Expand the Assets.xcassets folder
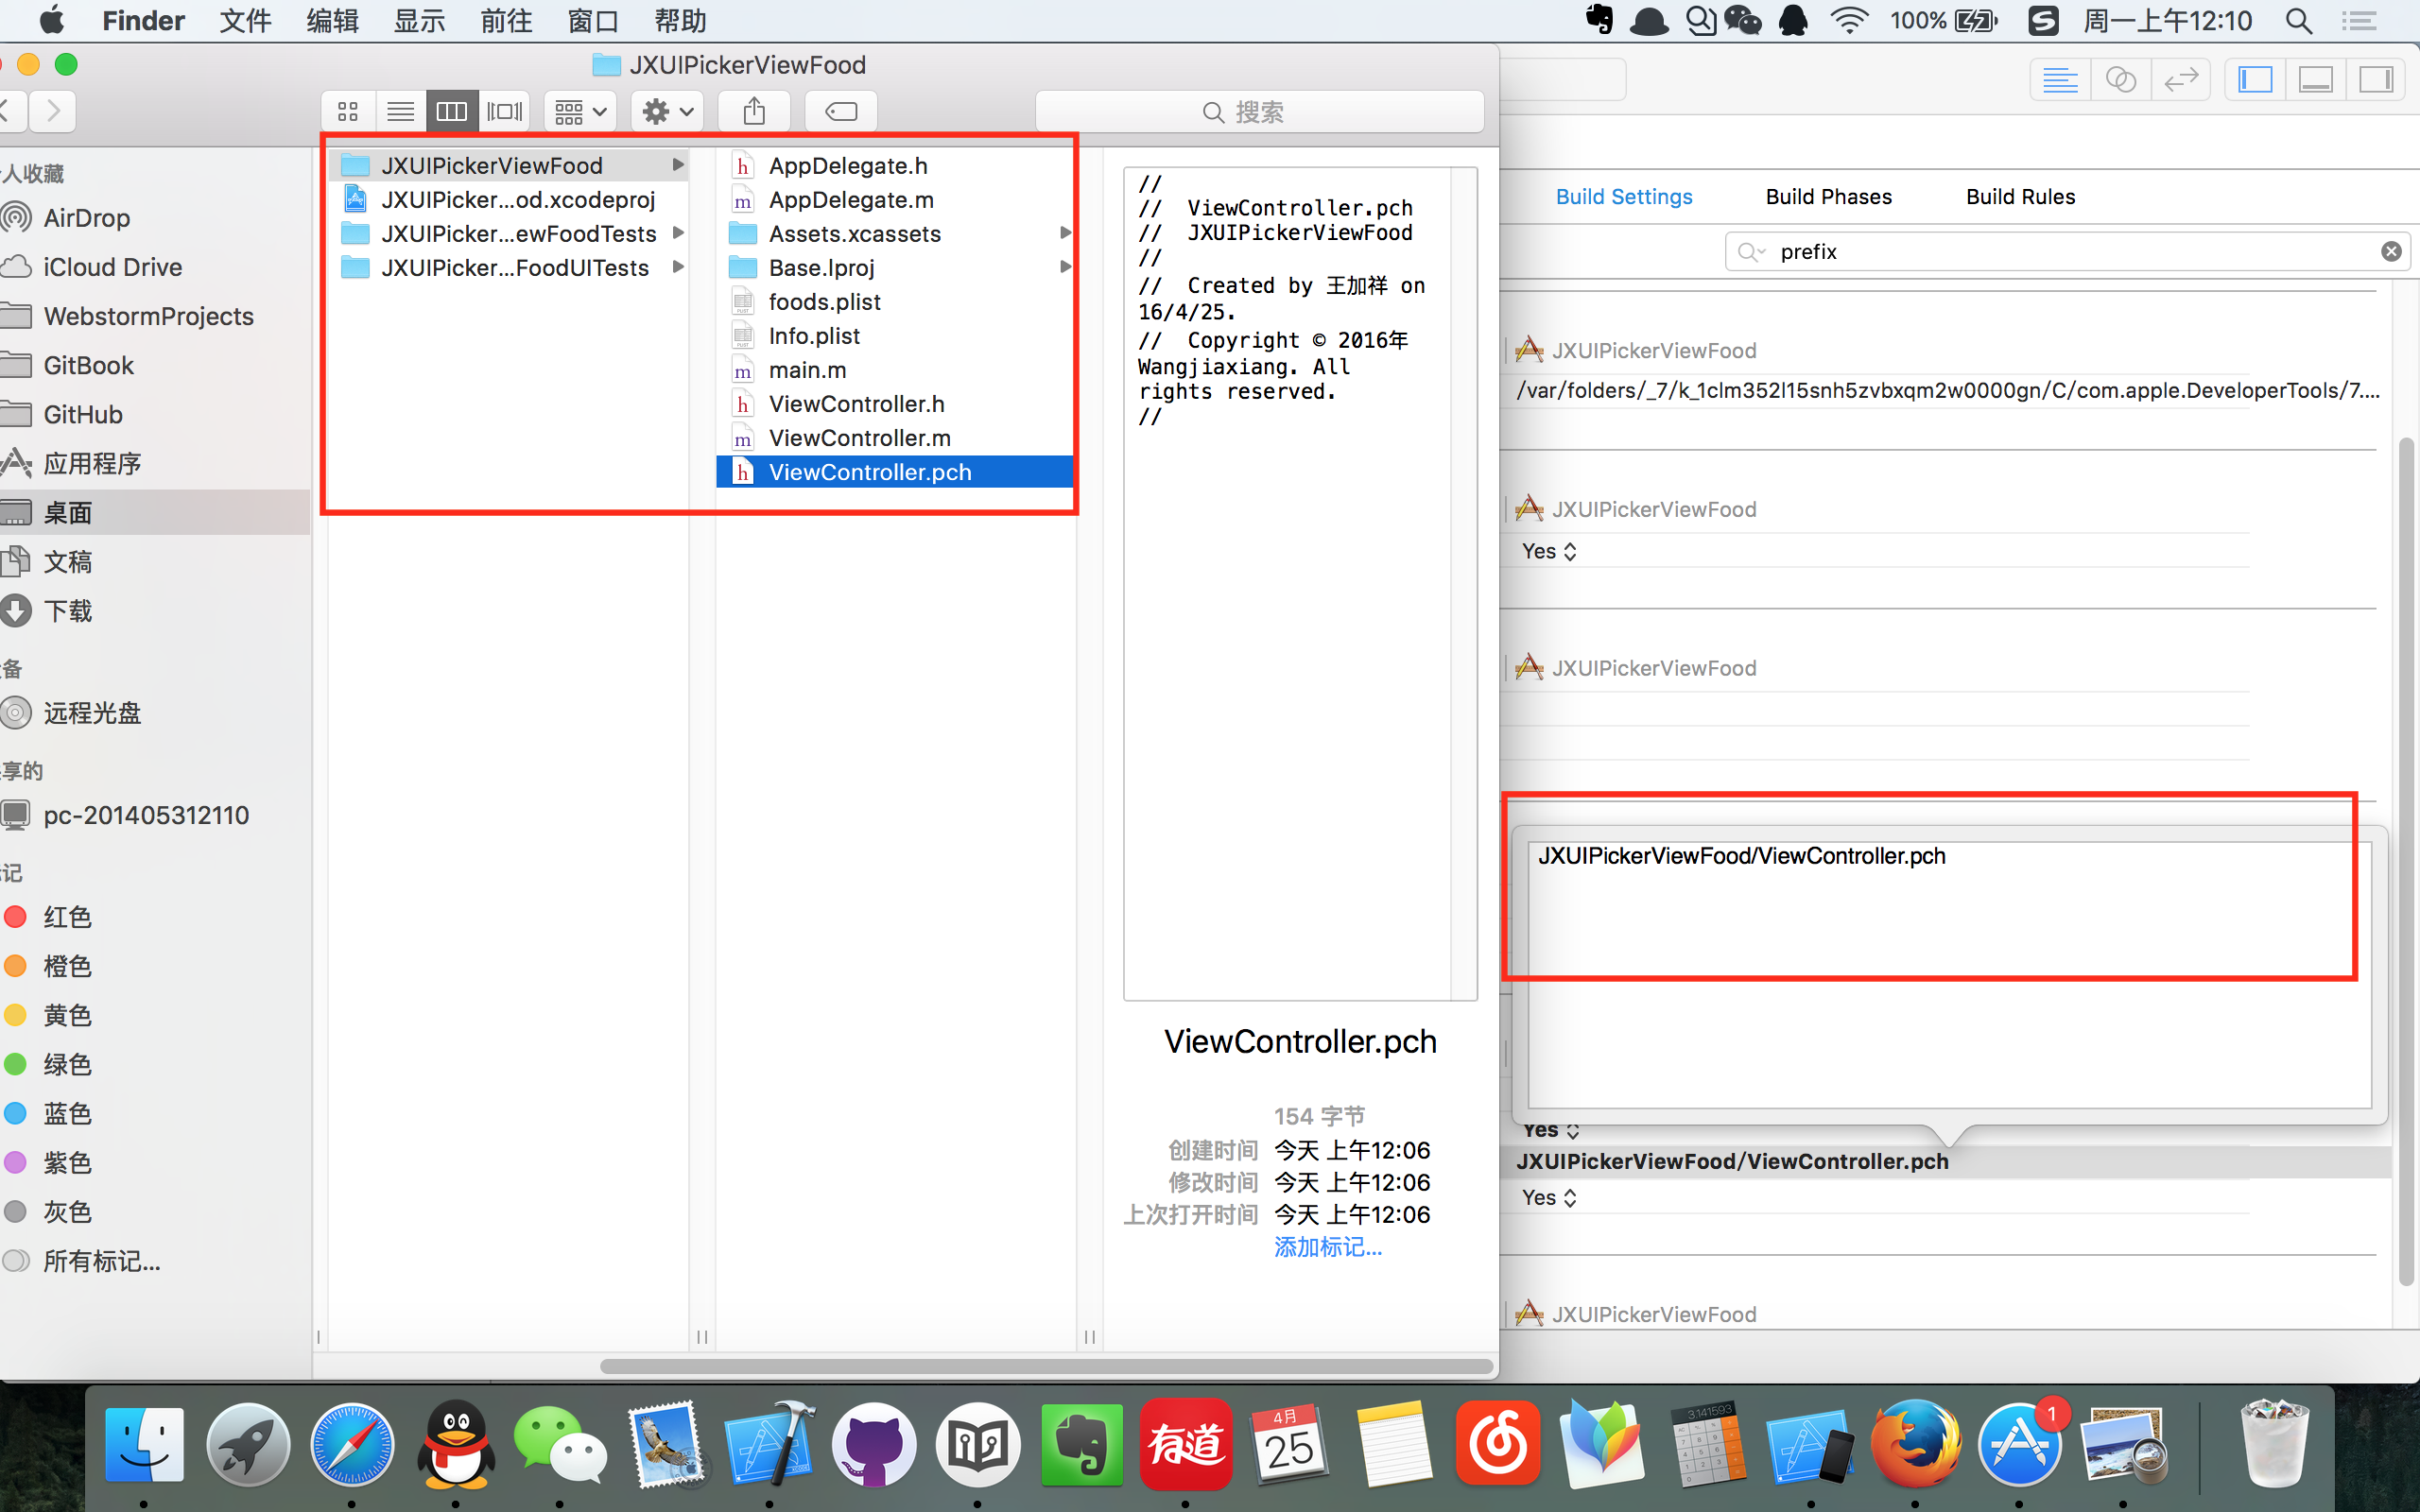Image resolution: width=2420 pixels, height=1512 pixels. click(x=1065, y=233)
